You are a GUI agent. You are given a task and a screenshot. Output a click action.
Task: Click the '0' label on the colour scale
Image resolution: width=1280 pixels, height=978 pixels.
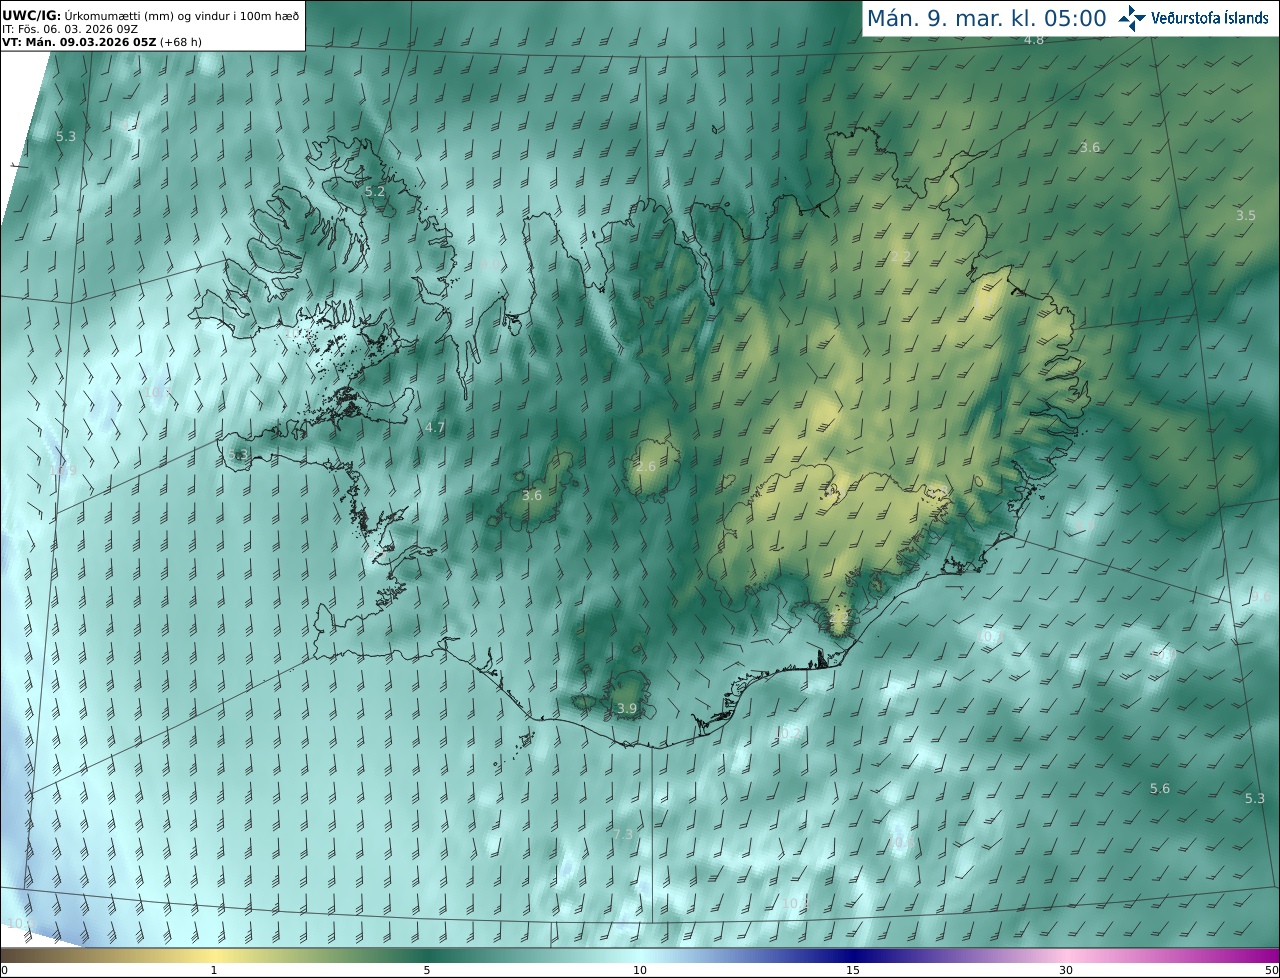coord(4,970)
